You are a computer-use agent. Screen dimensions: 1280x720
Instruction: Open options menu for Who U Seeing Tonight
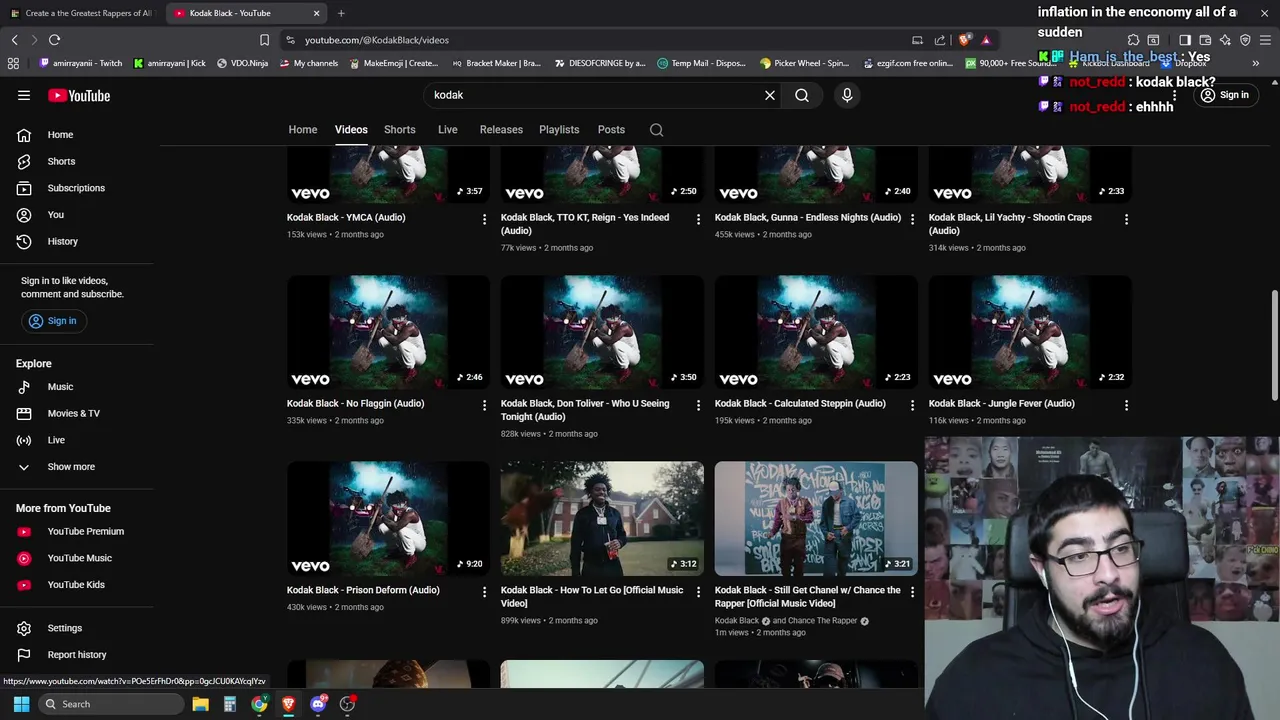tap(698, 405)
